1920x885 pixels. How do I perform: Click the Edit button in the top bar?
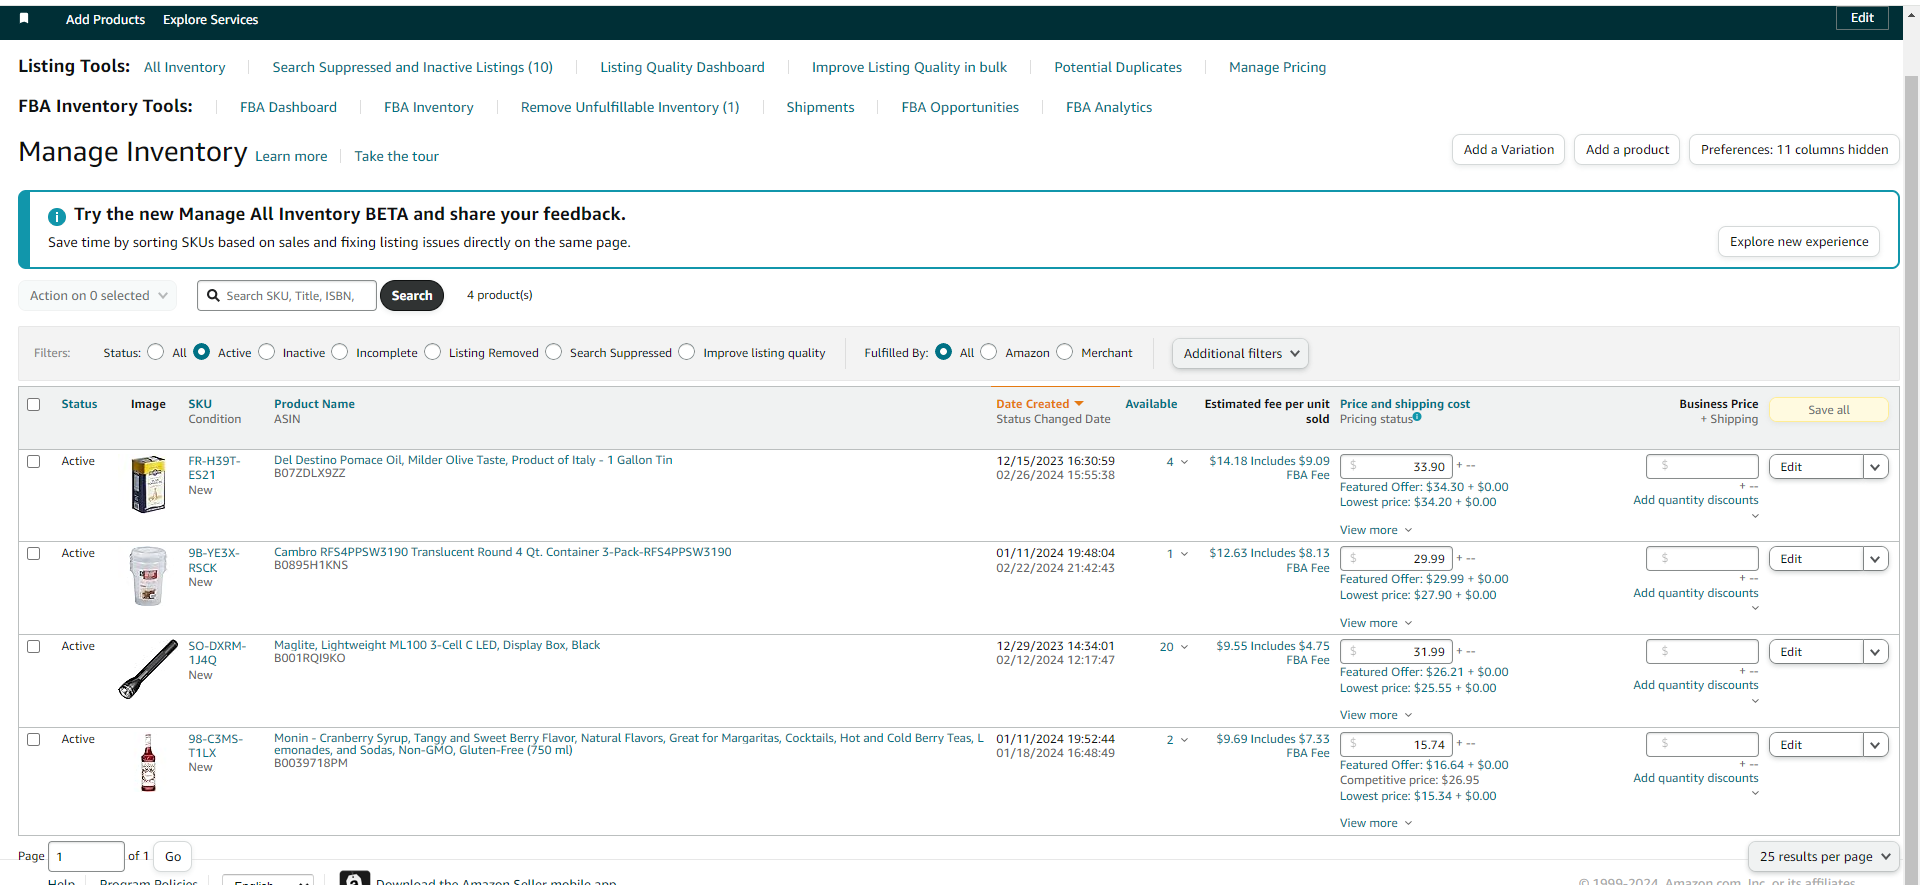click(x=1862, y=18)
